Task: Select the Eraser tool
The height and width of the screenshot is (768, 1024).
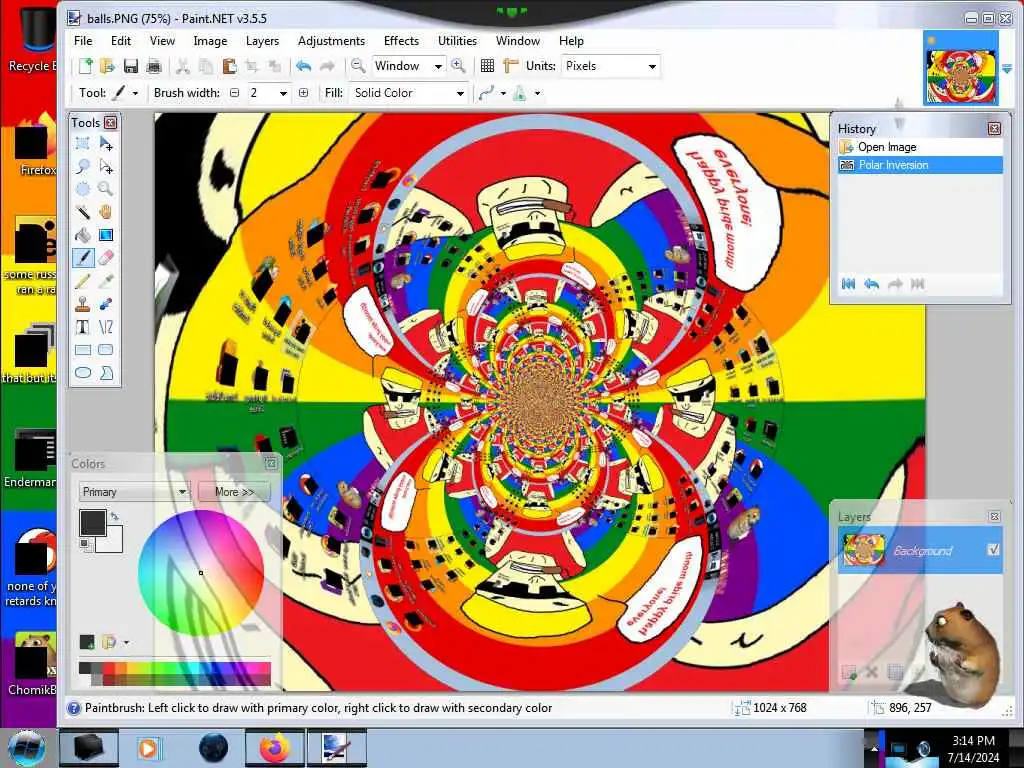Action: tap(106, 257)
